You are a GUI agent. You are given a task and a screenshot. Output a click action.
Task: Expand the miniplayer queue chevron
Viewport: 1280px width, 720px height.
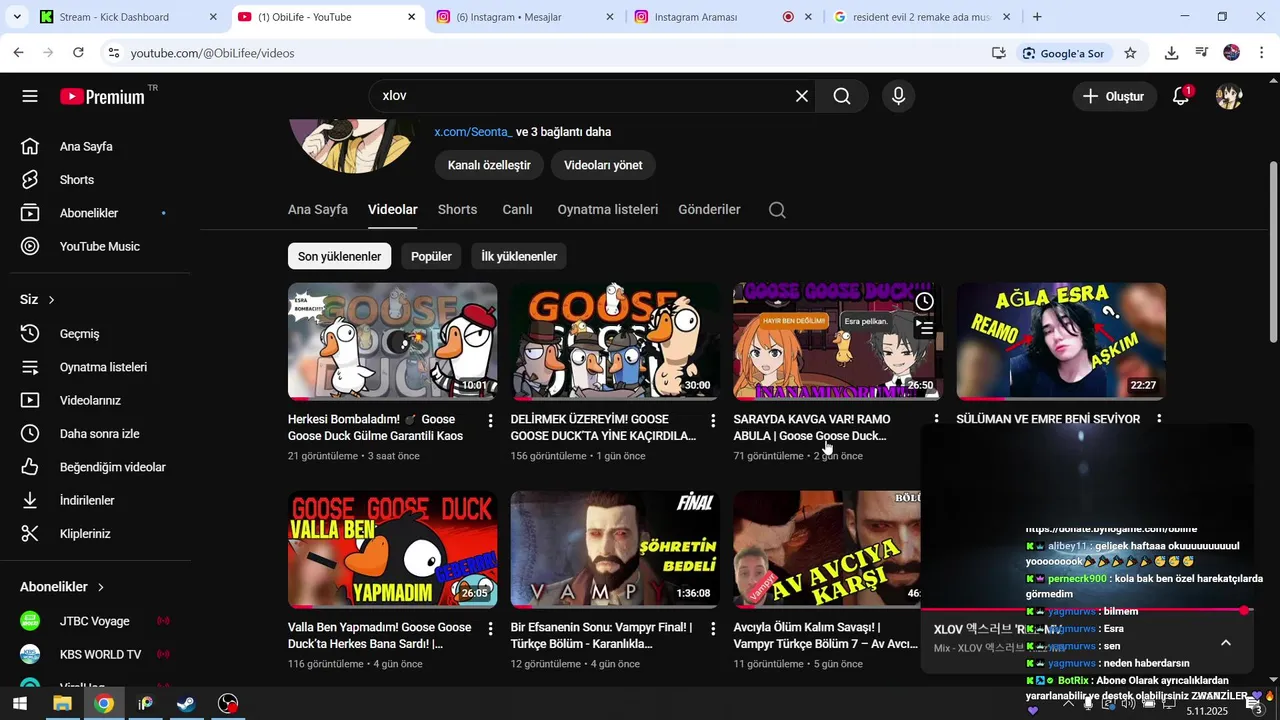point(1226,643)
